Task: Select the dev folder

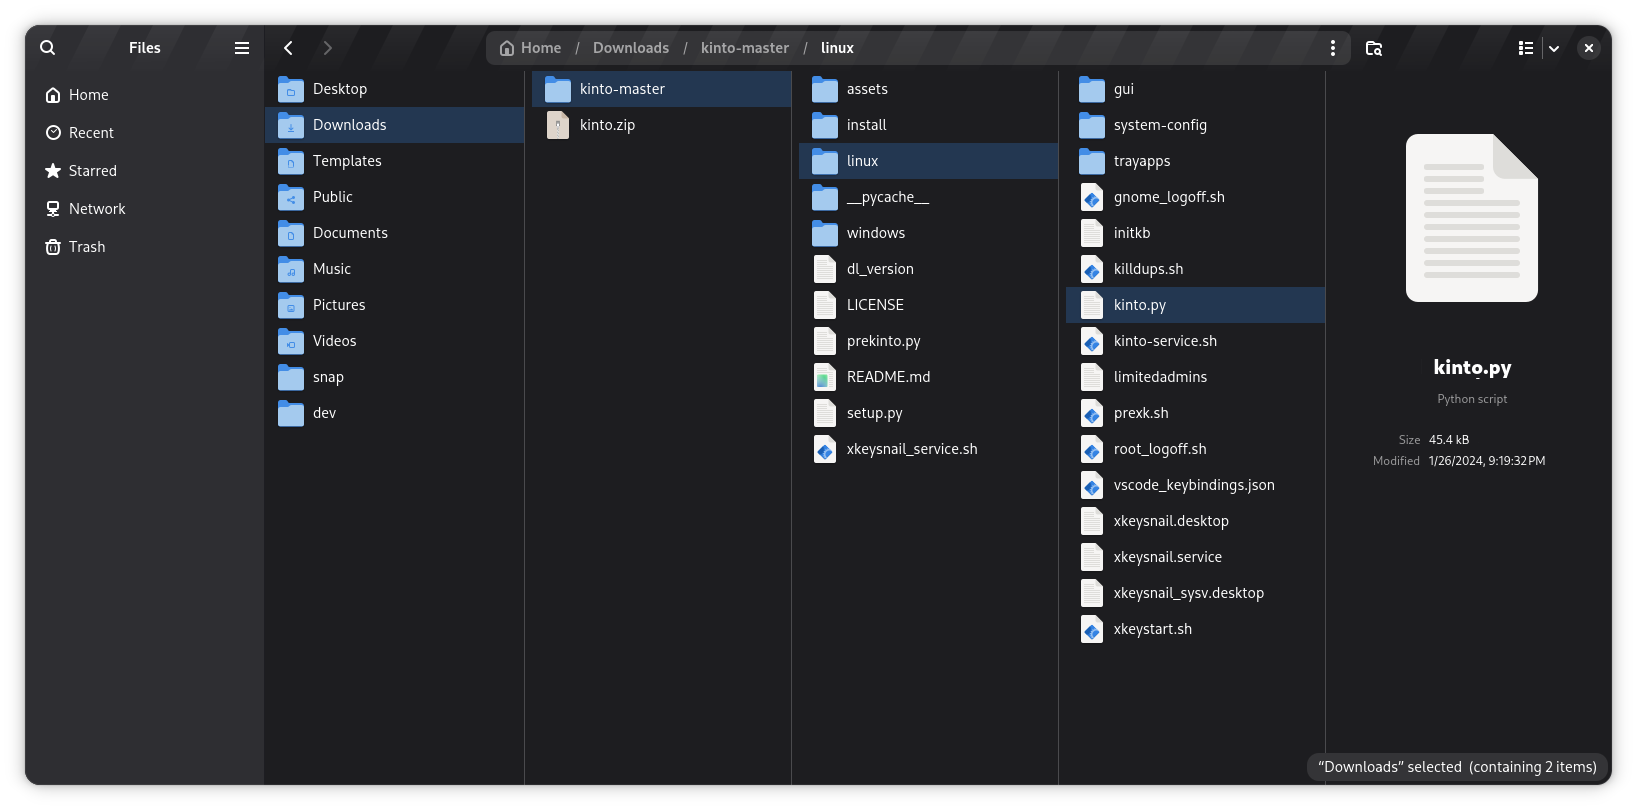Action: [x=395, y=413]
